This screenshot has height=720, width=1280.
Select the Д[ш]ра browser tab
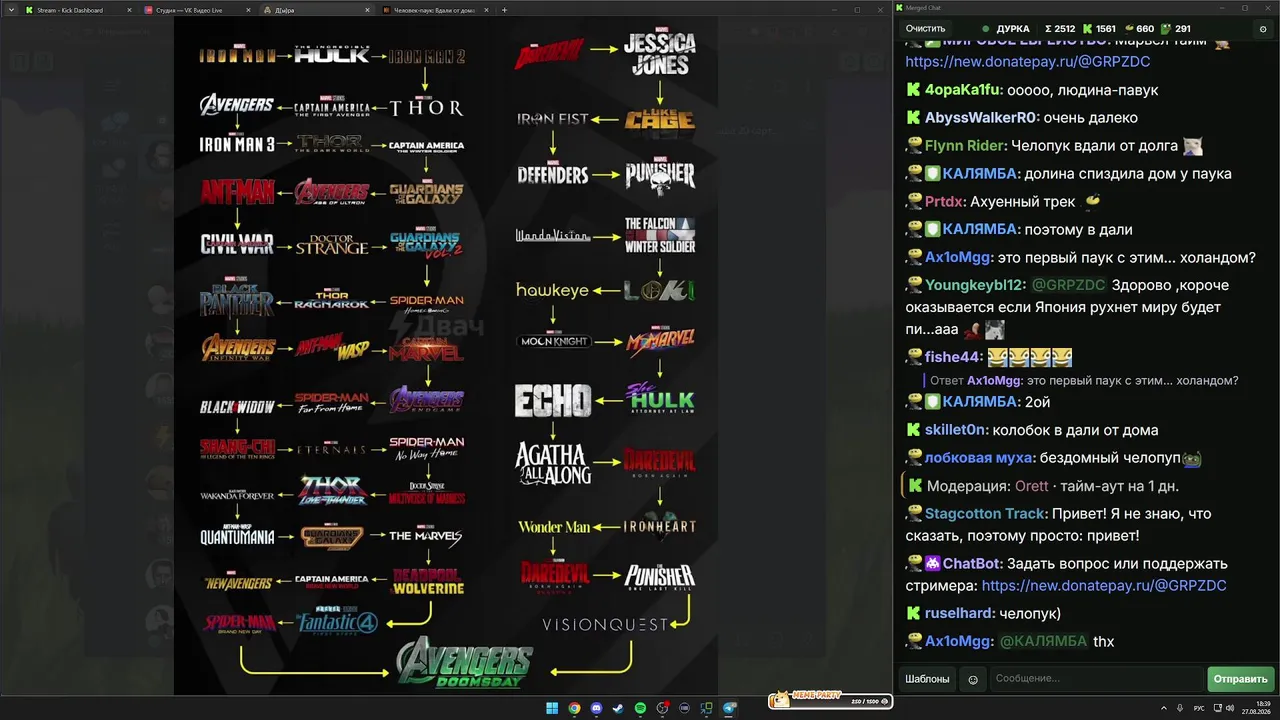point(316,10)
